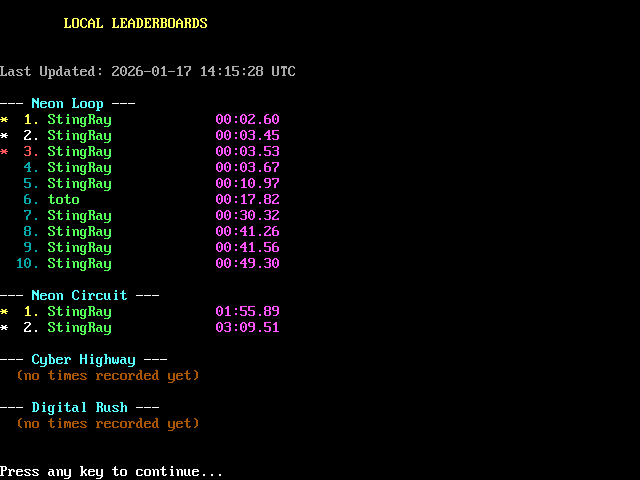
Task: Select the Neon Loop section header
Action: (67, 103)
